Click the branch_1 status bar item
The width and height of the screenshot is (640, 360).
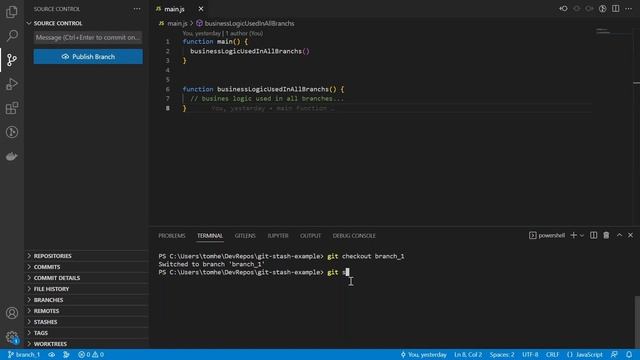click(x=24, y=355)
